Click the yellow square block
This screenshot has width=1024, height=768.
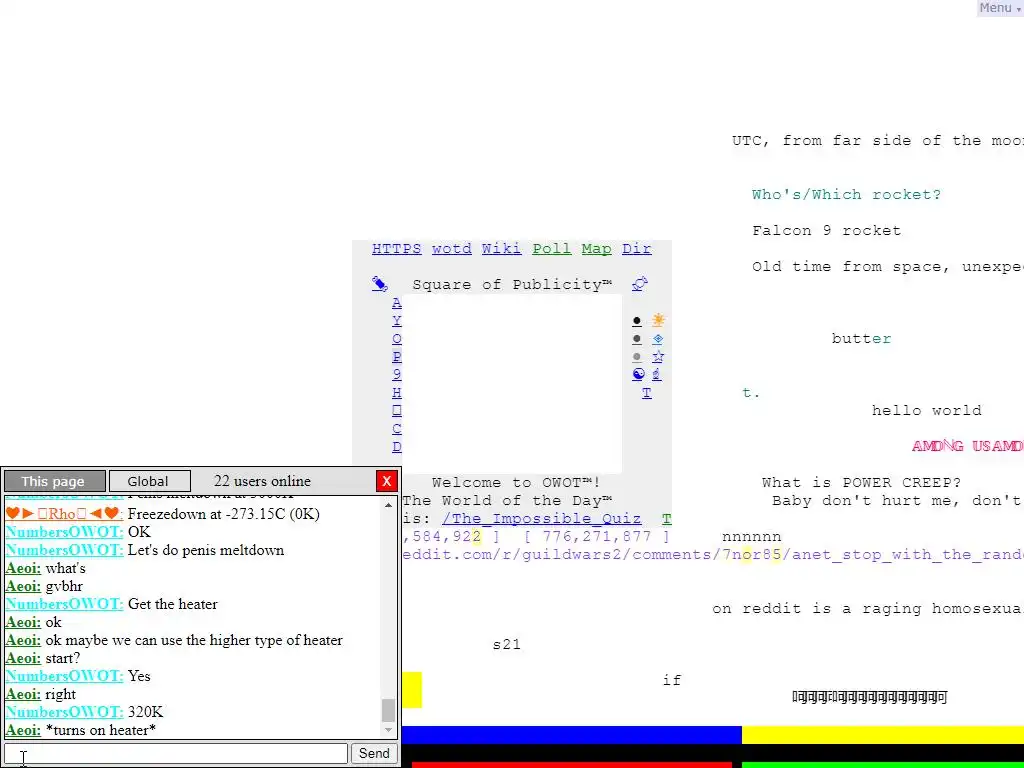coord(411,690)
